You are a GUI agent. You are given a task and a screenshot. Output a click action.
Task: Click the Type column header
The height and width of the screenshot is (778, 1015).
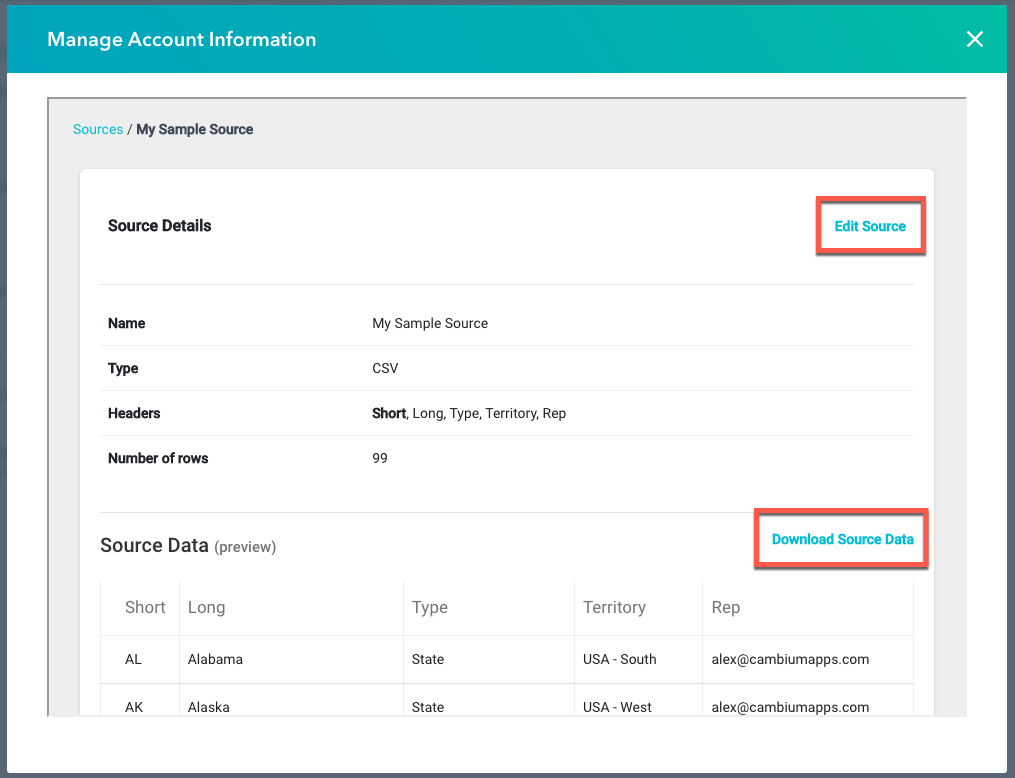[x=428, y=607]
